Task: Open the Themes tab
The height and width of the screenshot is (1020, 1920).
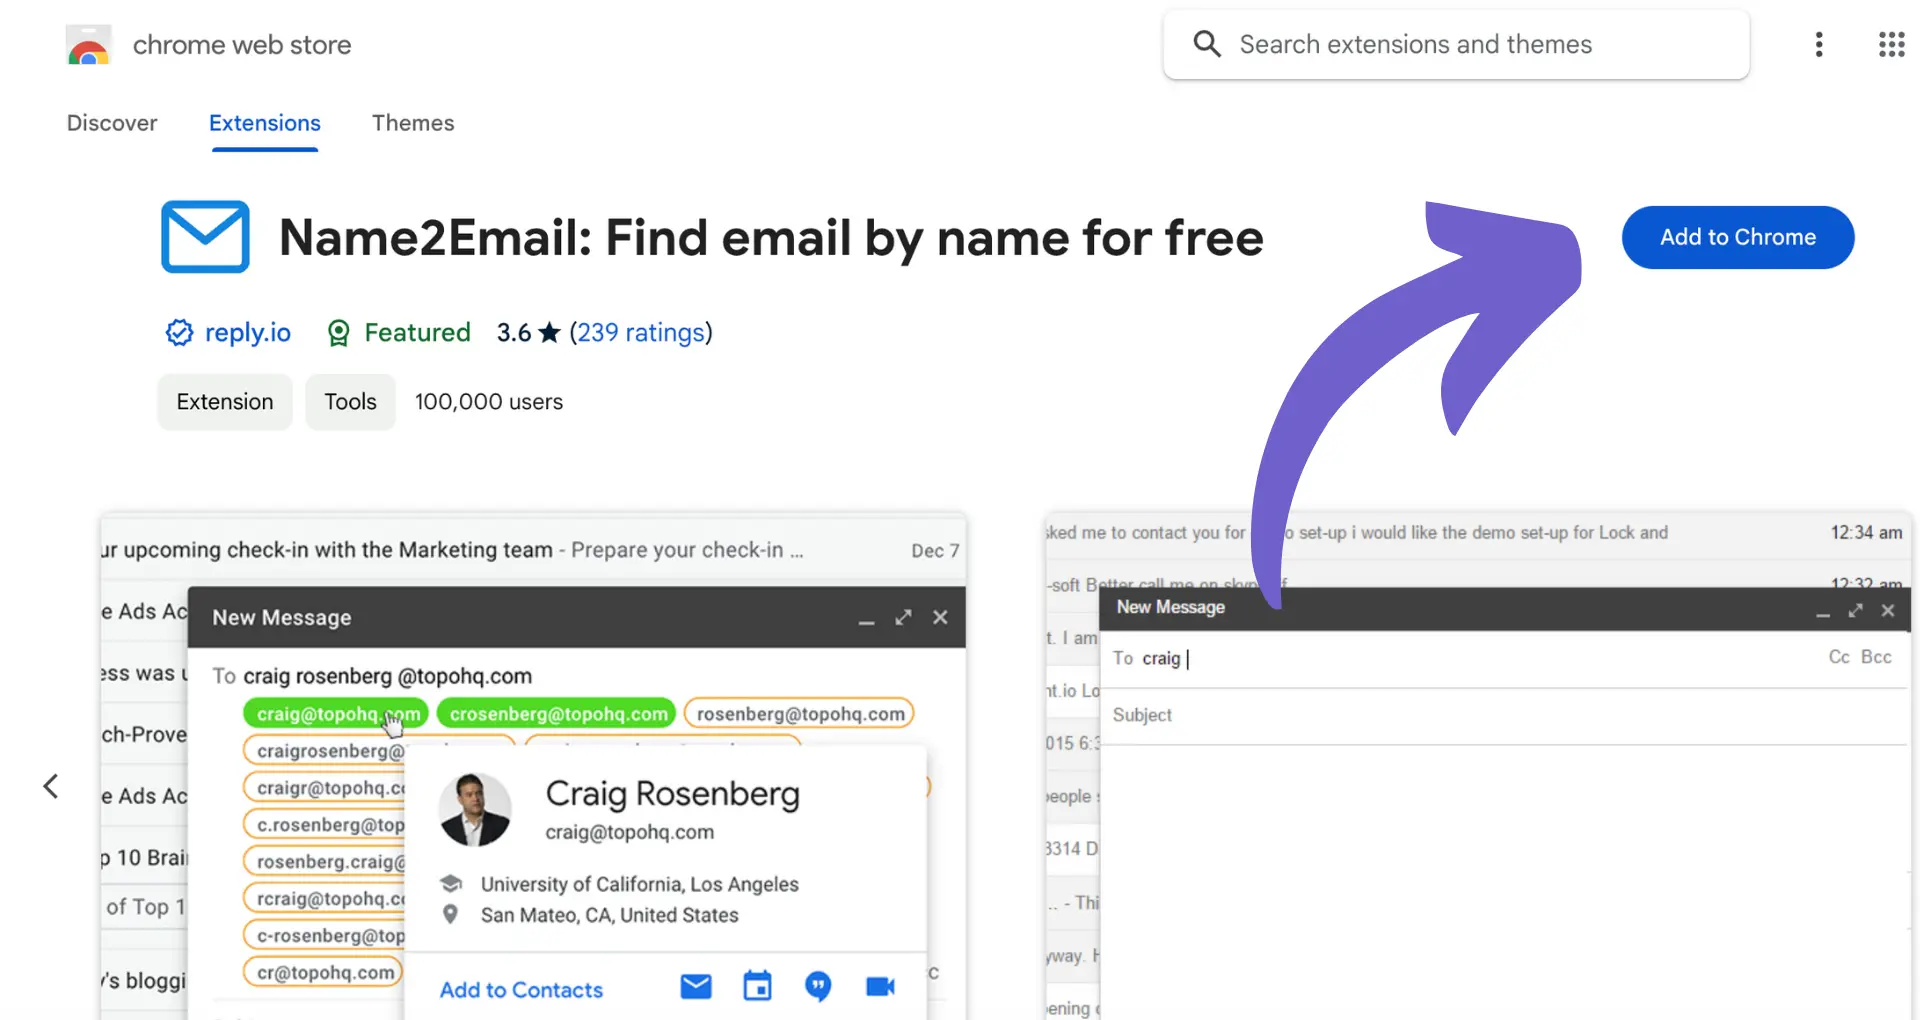Action: pyautogui.click(x=413, y=123)
